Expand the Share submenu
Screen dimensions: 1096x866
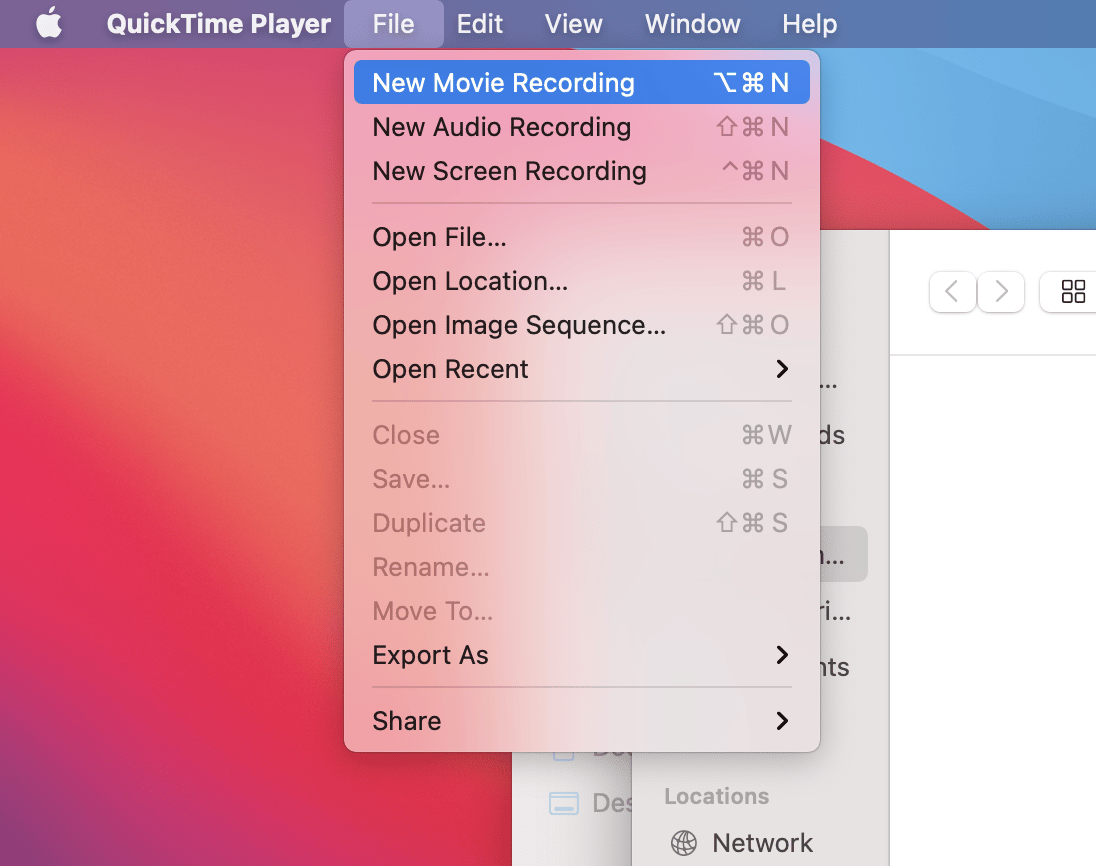[582, 721]
